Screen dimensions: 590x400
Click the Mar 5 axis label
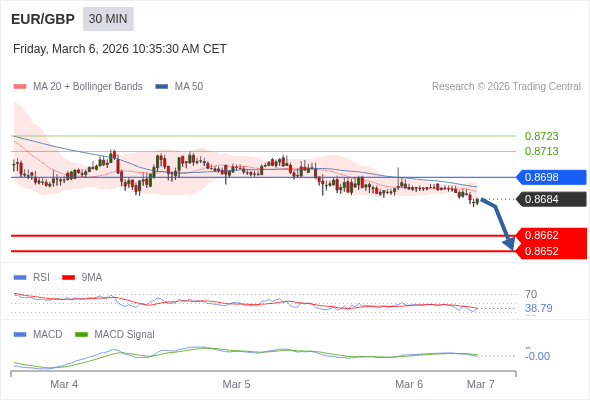click(236, 384)
